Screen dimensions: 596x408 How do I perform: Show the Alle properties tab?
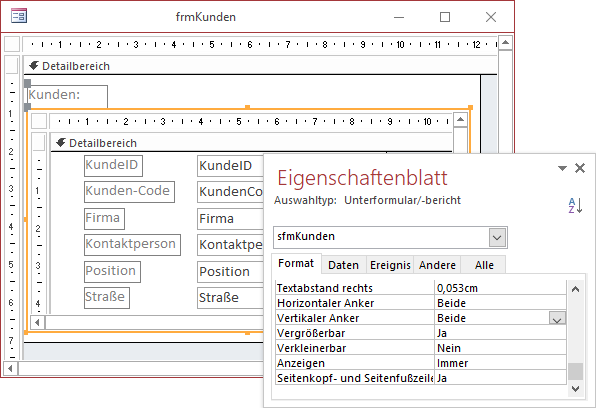click(484, 265)
